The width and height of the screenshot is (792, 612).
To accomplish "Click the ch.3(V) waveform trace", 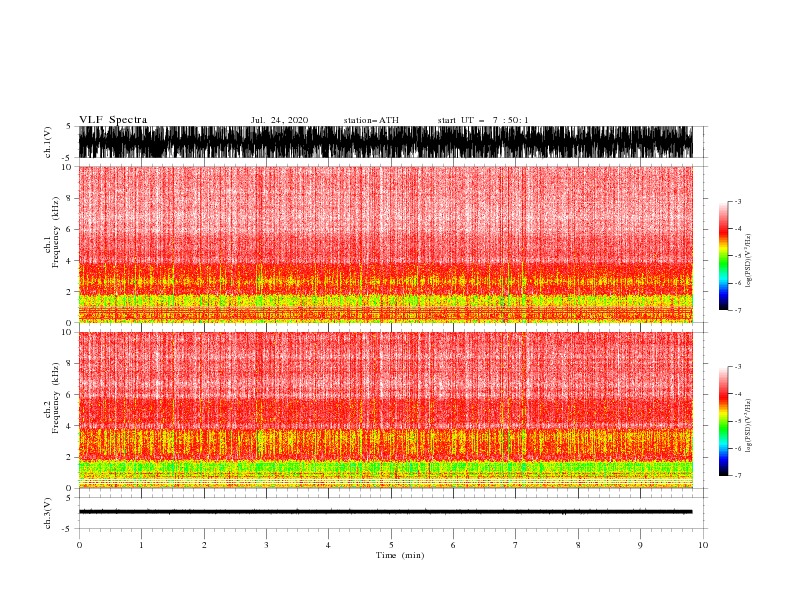I will coord(385,512).
